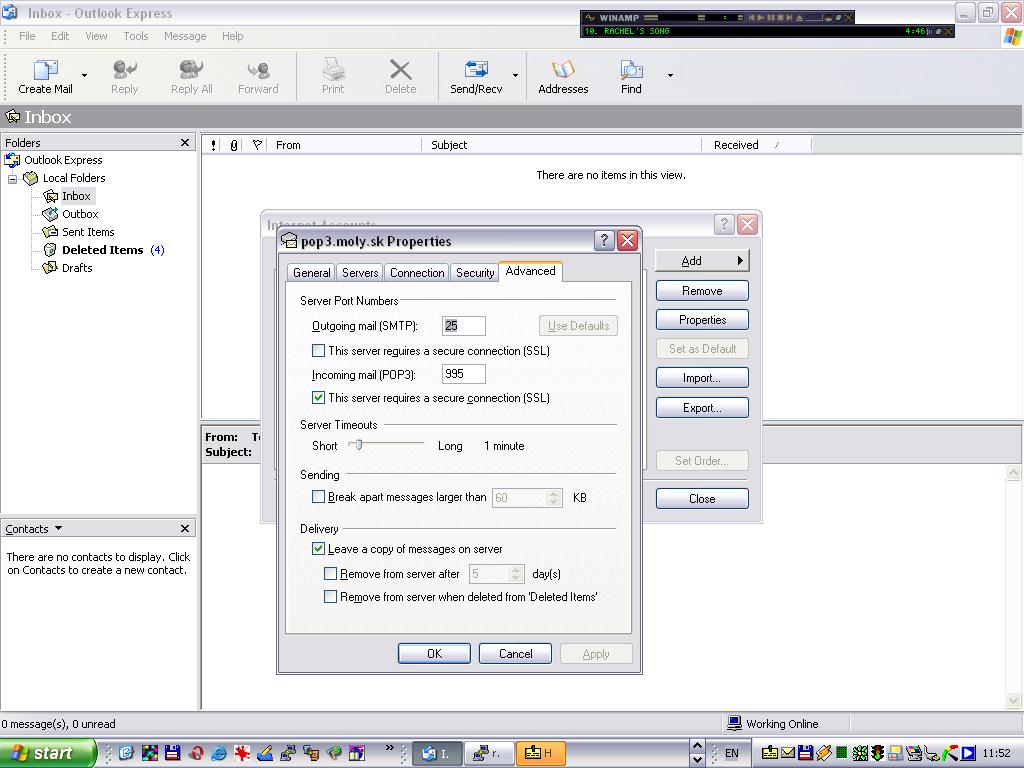
Task: Click the OK button in Properties dialog
Action: click(434, 654)
